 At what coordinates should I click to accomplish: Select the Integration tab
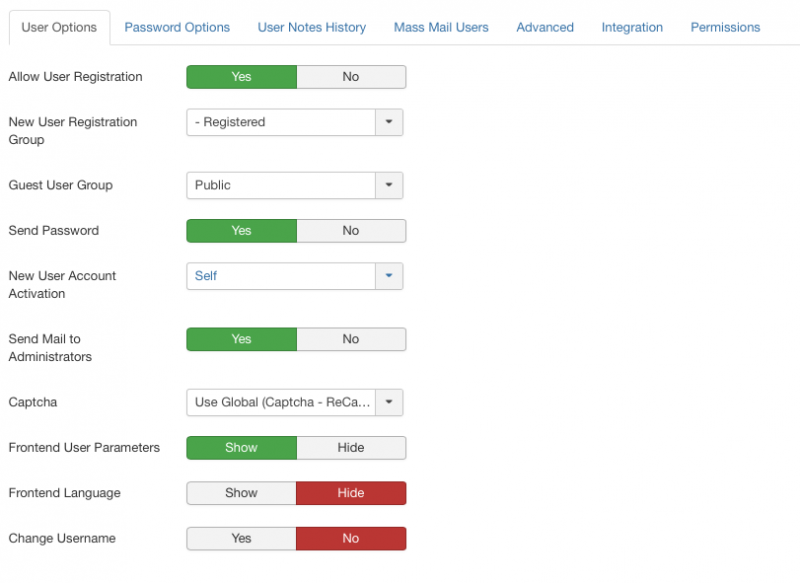pyautogui.click(x=632, y=28)
